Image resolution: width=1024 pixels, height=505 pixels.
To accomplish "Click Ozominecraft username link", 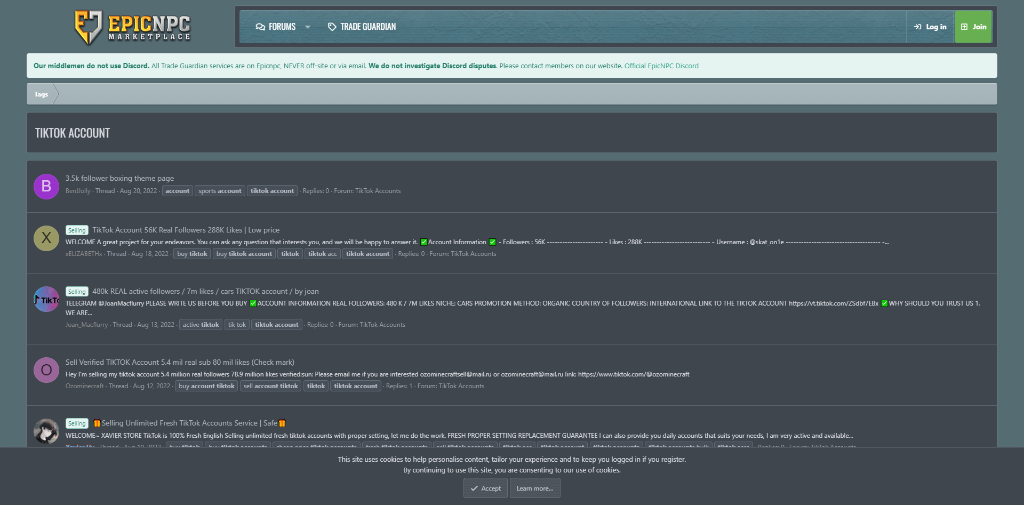I will click(85, 386).
